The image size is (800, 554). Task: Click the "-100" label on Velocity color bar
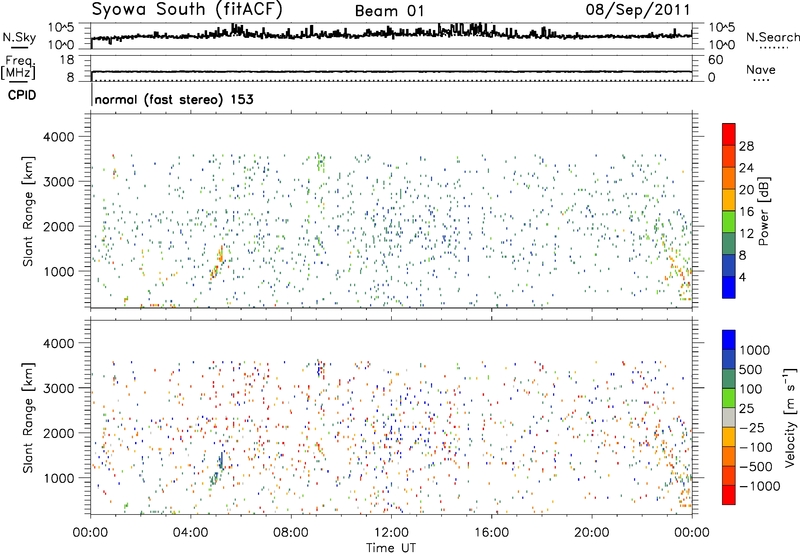coord(756,447)
